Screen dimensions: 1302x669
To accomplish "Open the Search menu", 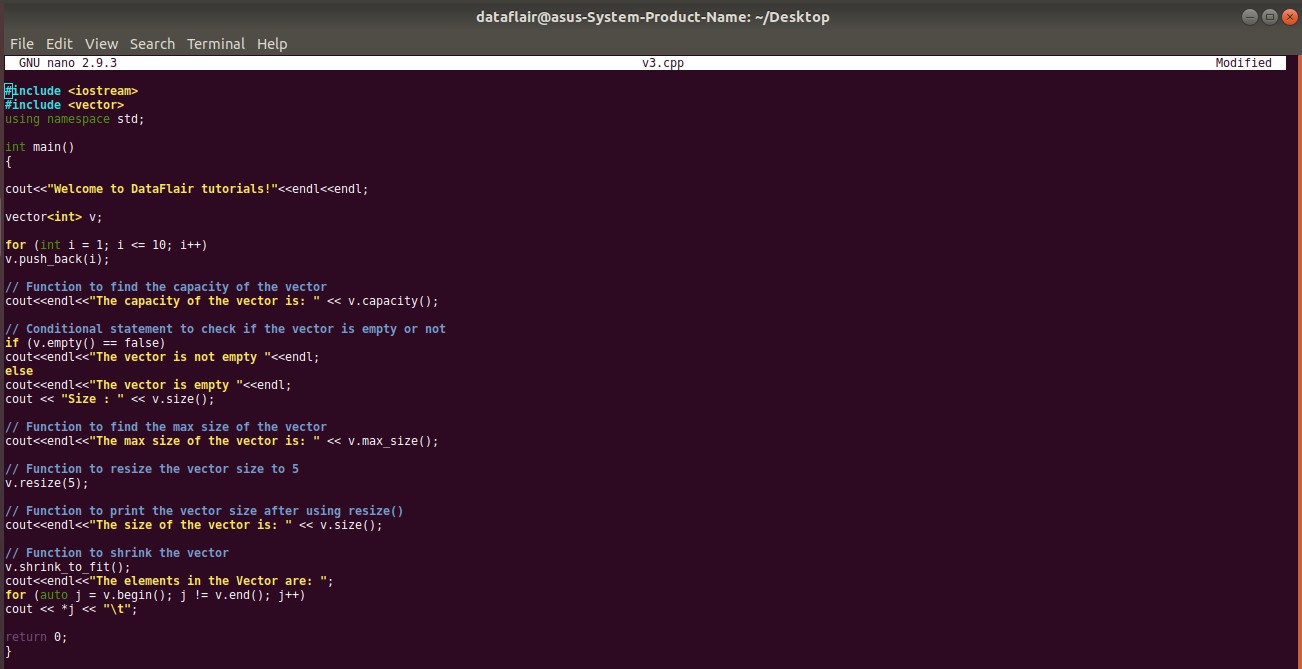I will tap(151, 43).
